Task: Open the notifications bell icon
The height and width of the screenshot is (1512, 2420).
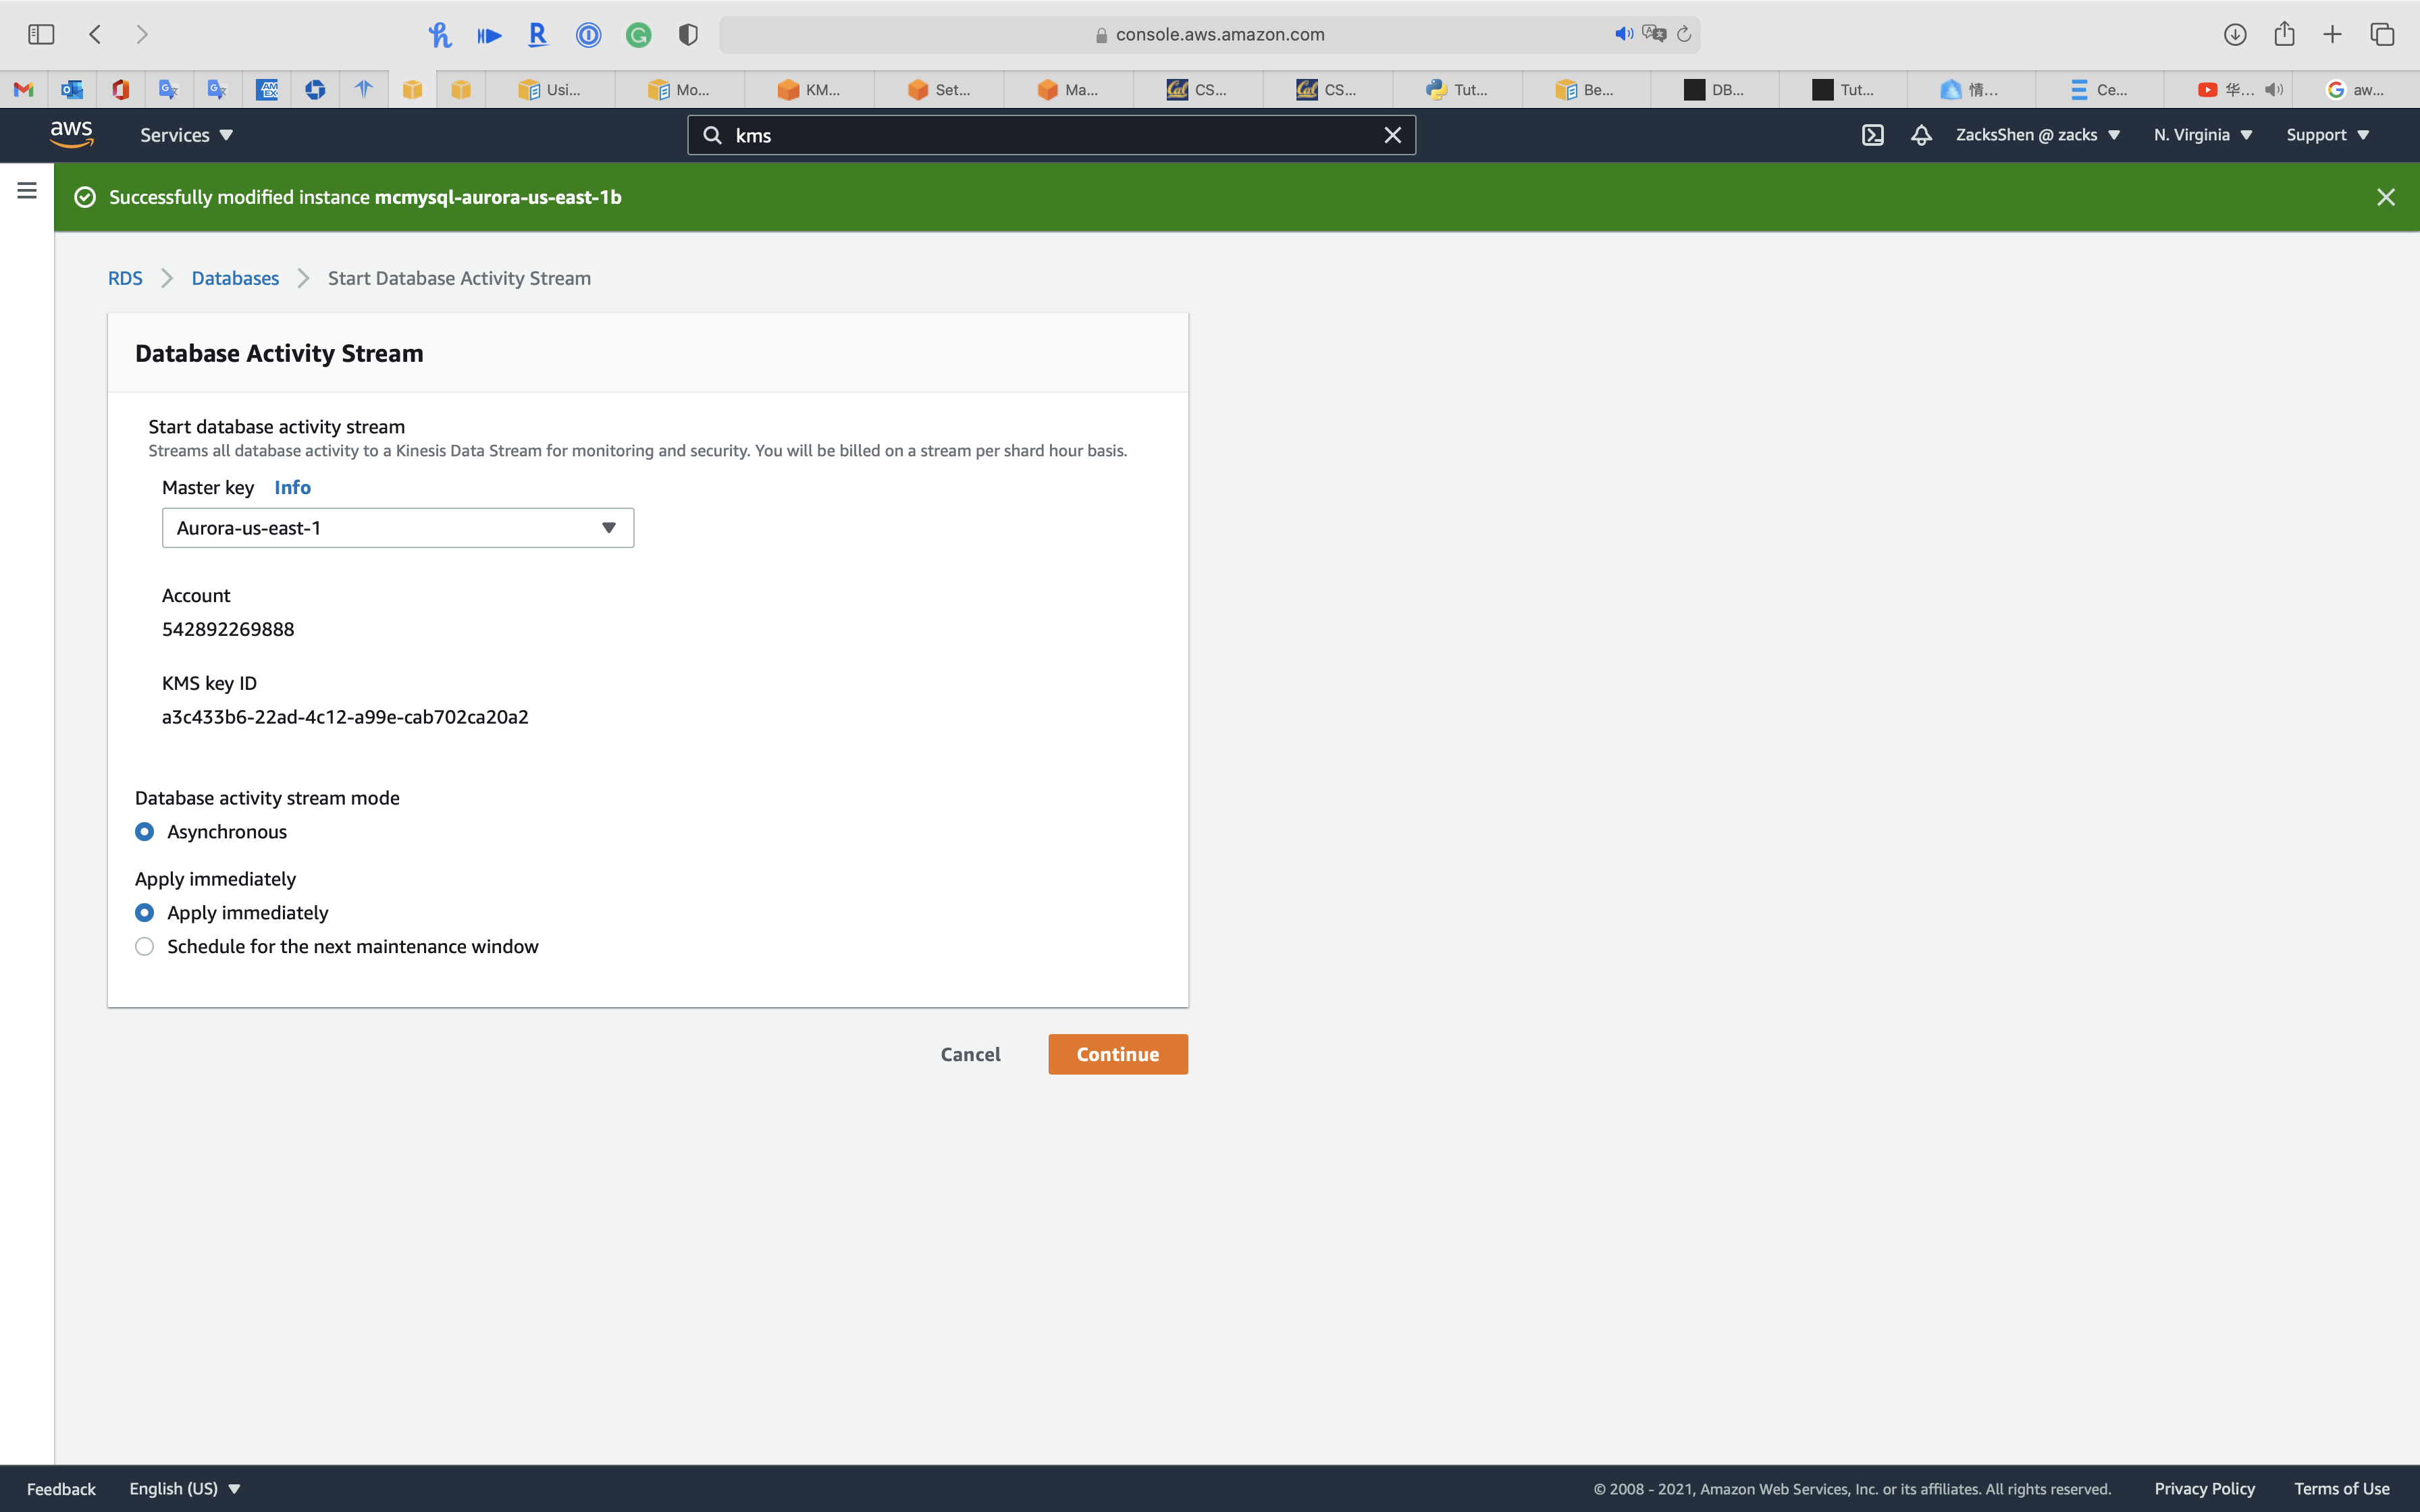Action: click(1921, 135)
